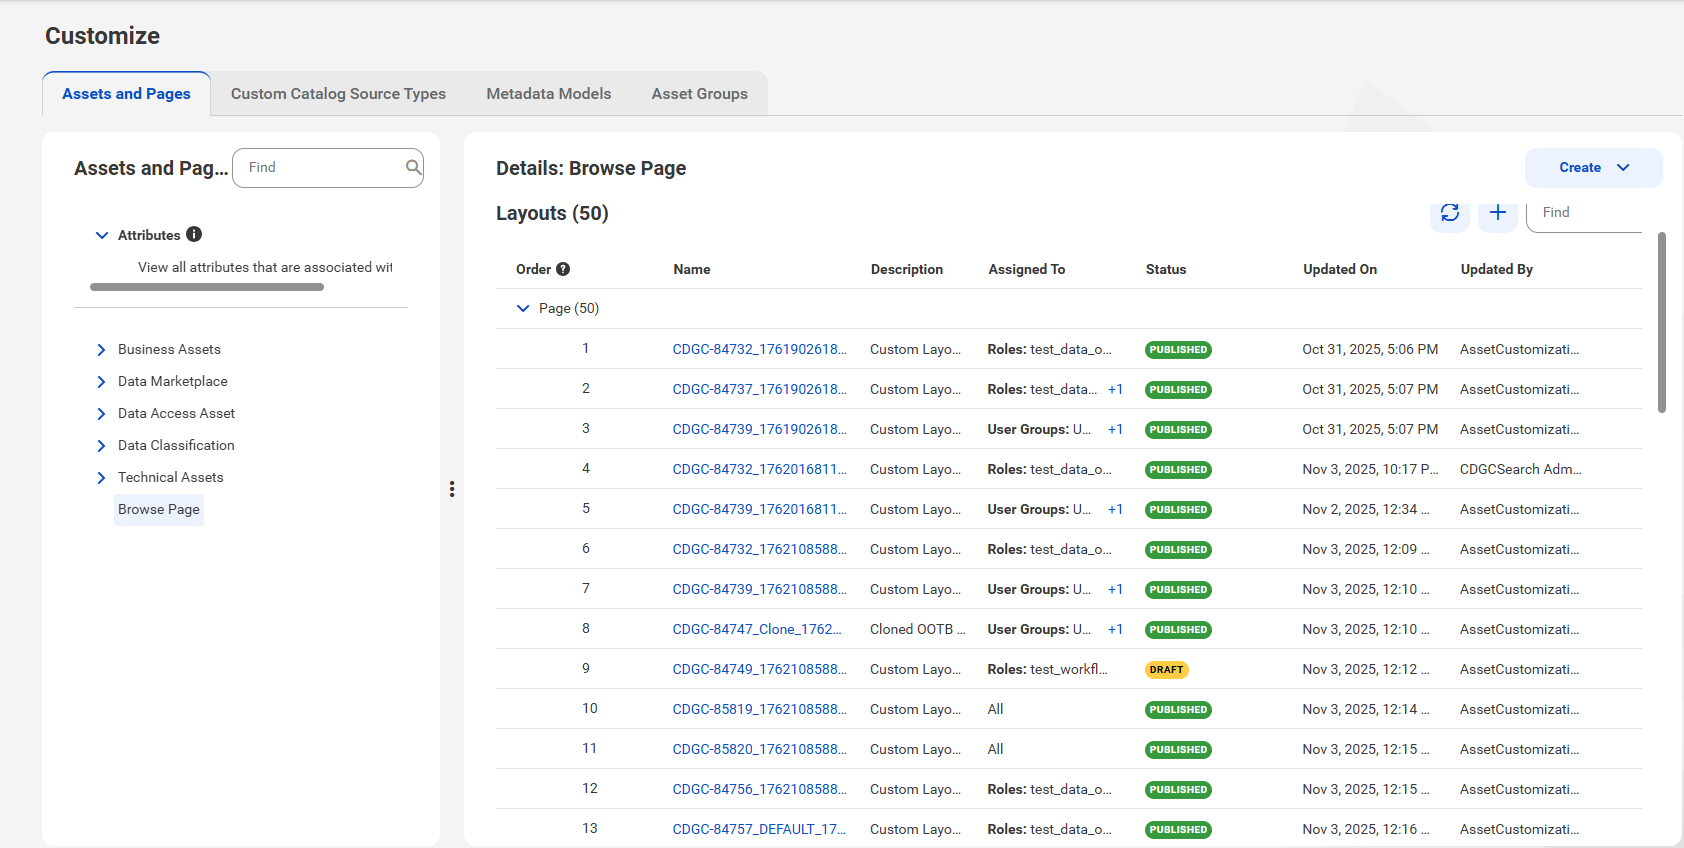
Task: Click the Business Assets tree label
Action: (x=169, y=350)
